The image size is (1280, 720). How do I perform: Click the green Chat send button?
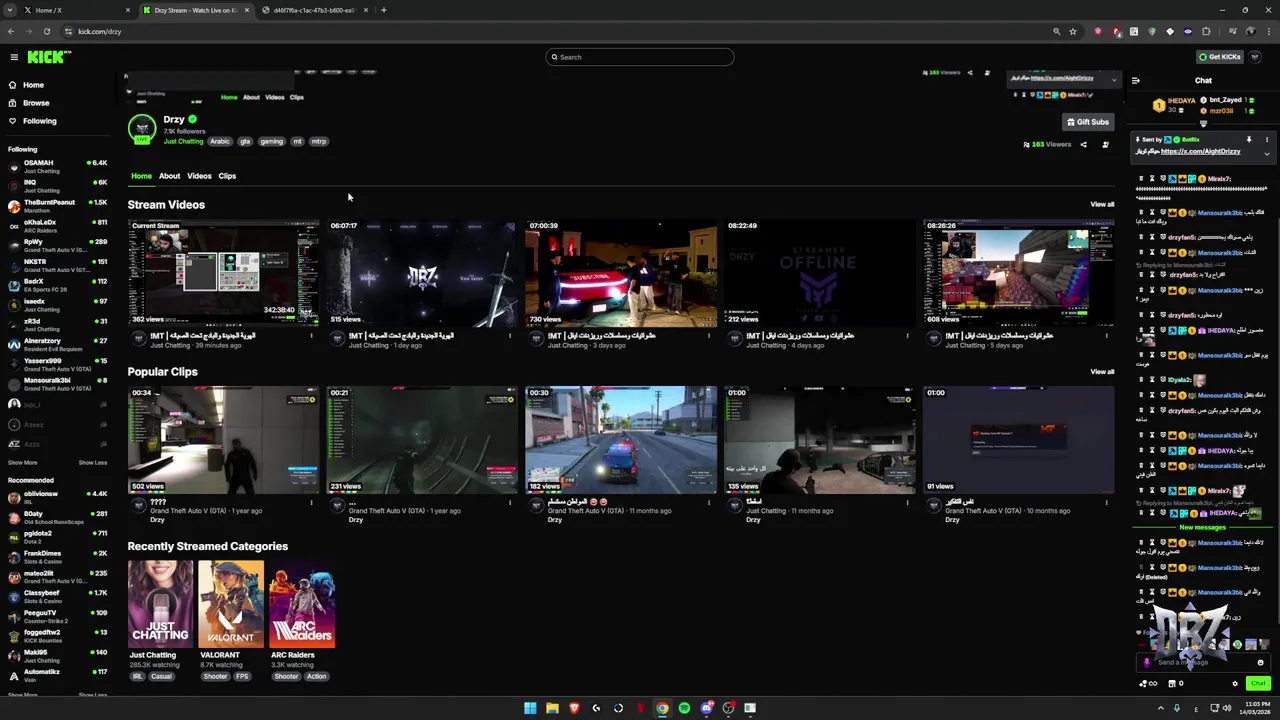(1258, 684)
